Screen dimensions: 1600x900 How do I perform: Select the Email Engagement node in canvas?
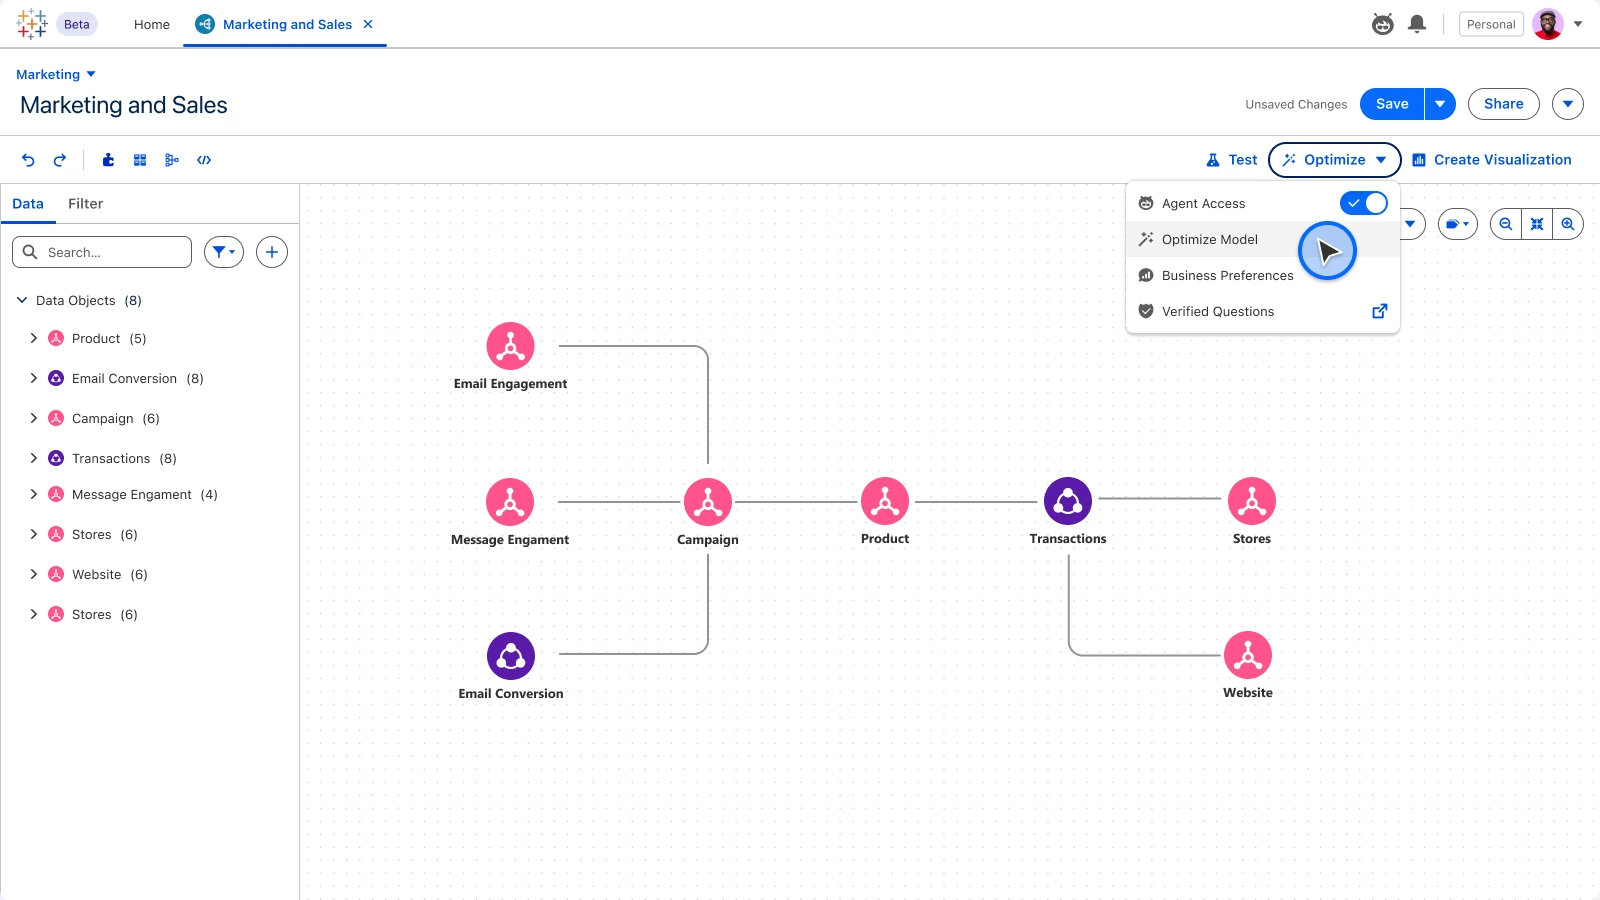pyautogui.click(x=510, y=346)
